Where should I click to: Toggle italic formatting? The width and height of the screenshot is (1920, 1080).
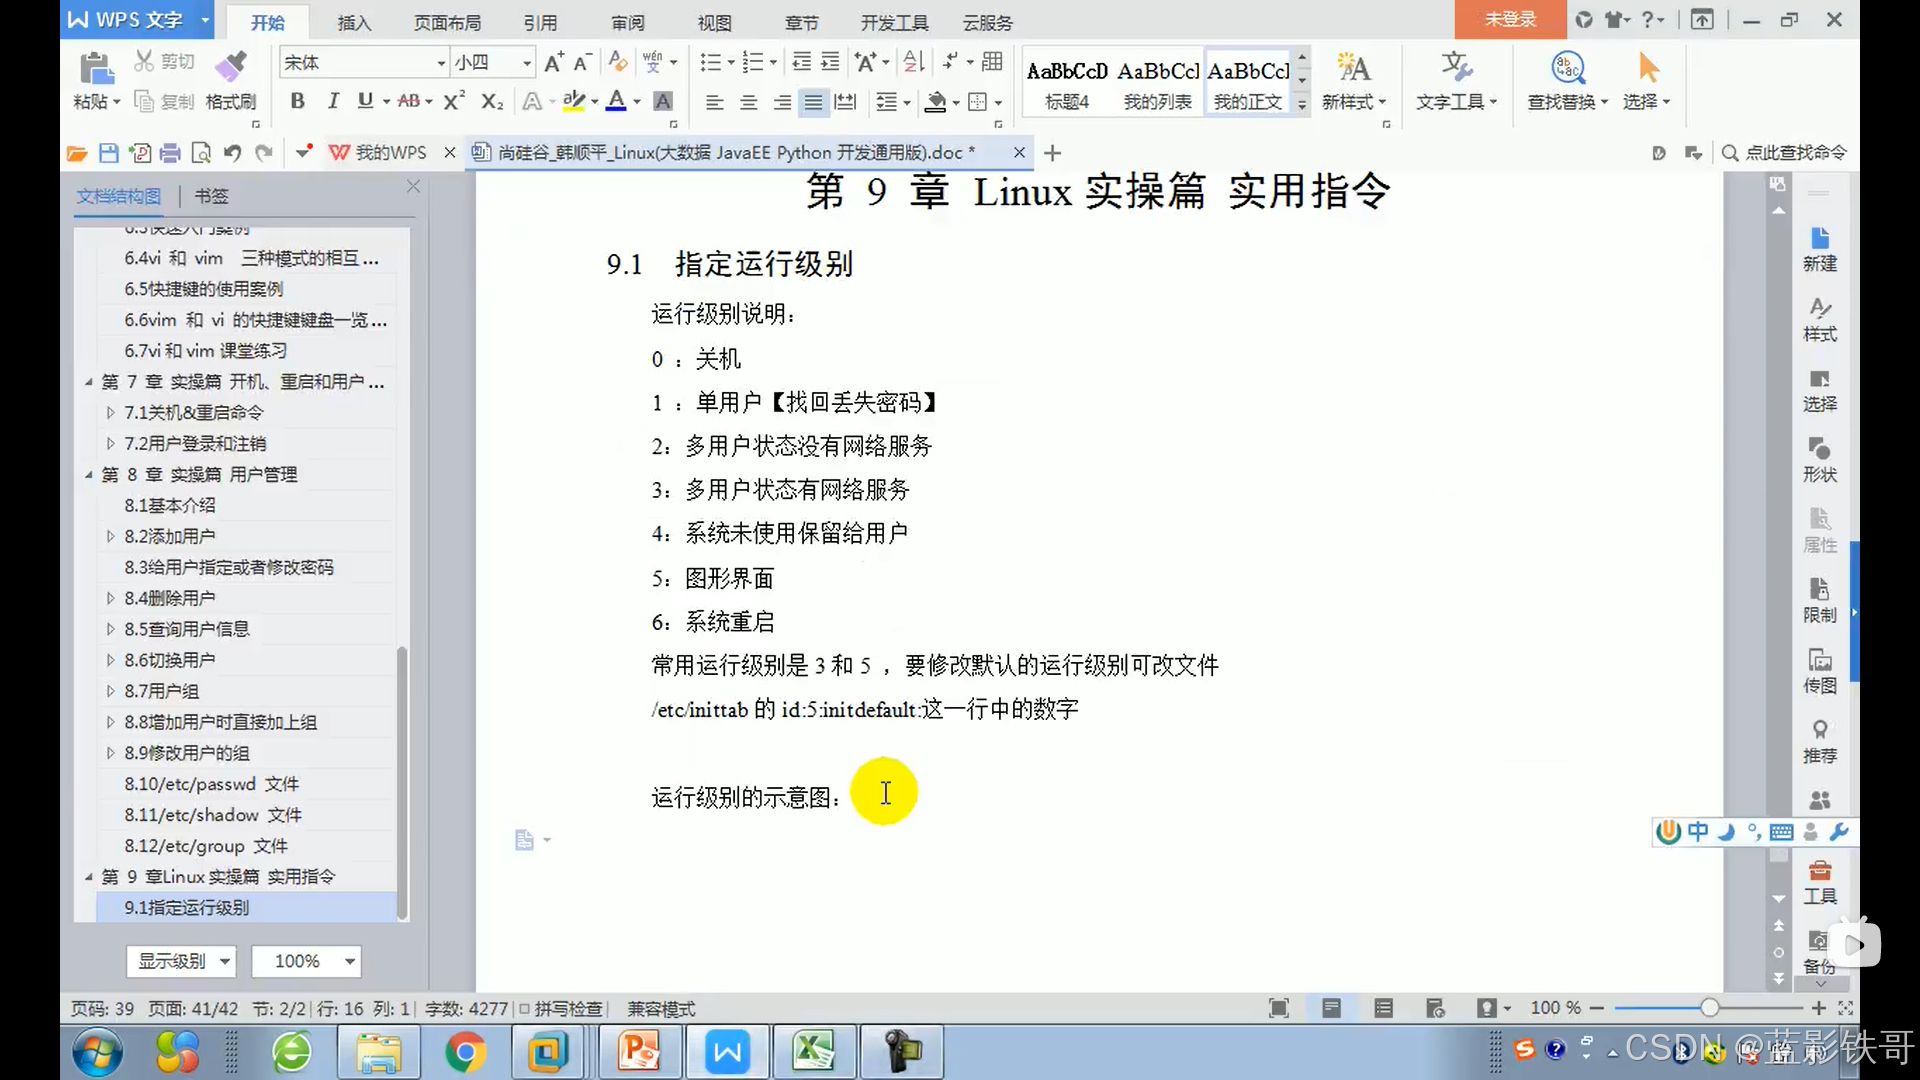[x=333, y=101]
